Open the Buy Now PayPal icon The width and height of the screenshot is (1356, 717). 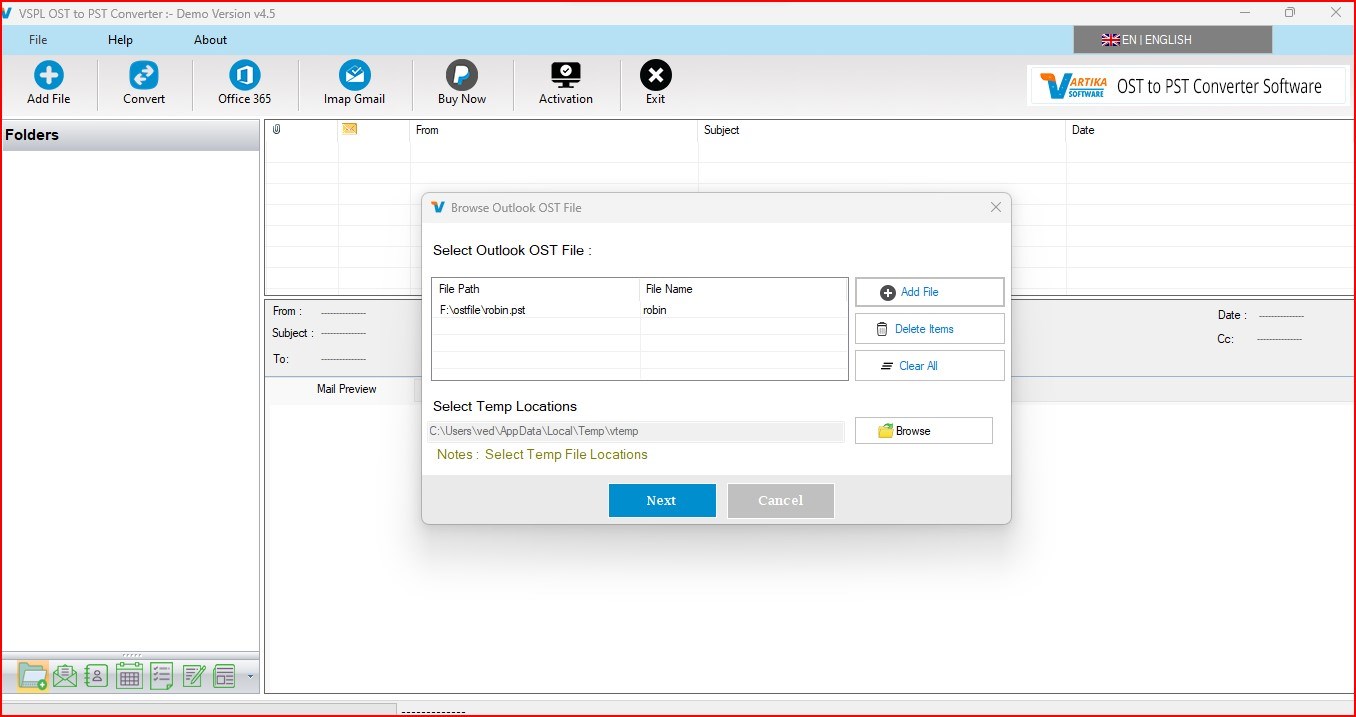[x=461, y=83]
